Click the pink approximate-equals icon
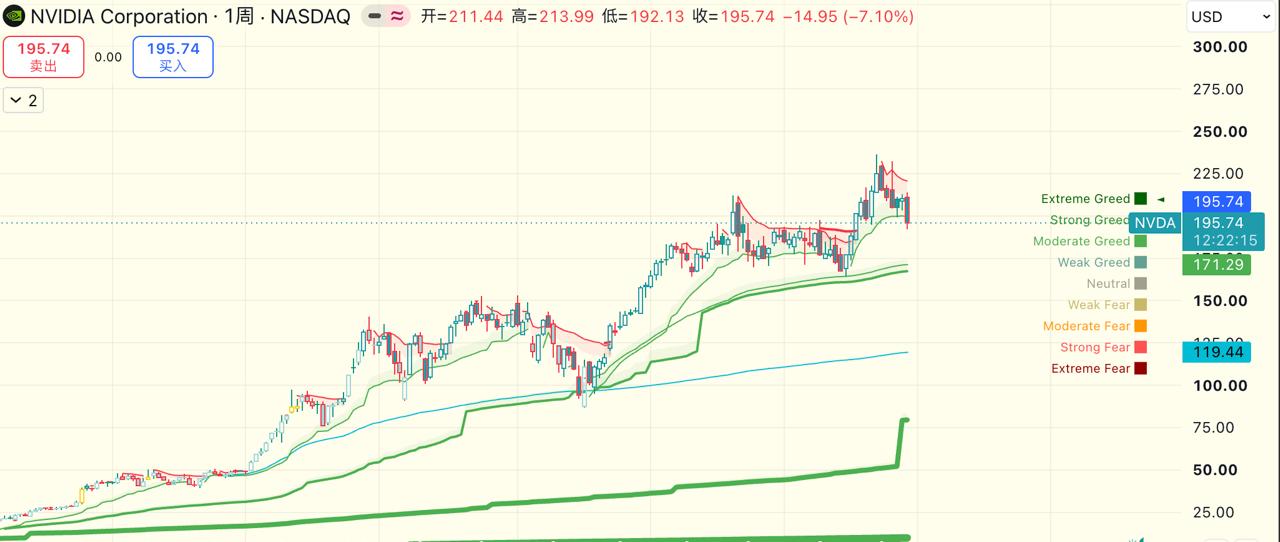Viewport: 1280px width, 542px height. coord(397,17)
